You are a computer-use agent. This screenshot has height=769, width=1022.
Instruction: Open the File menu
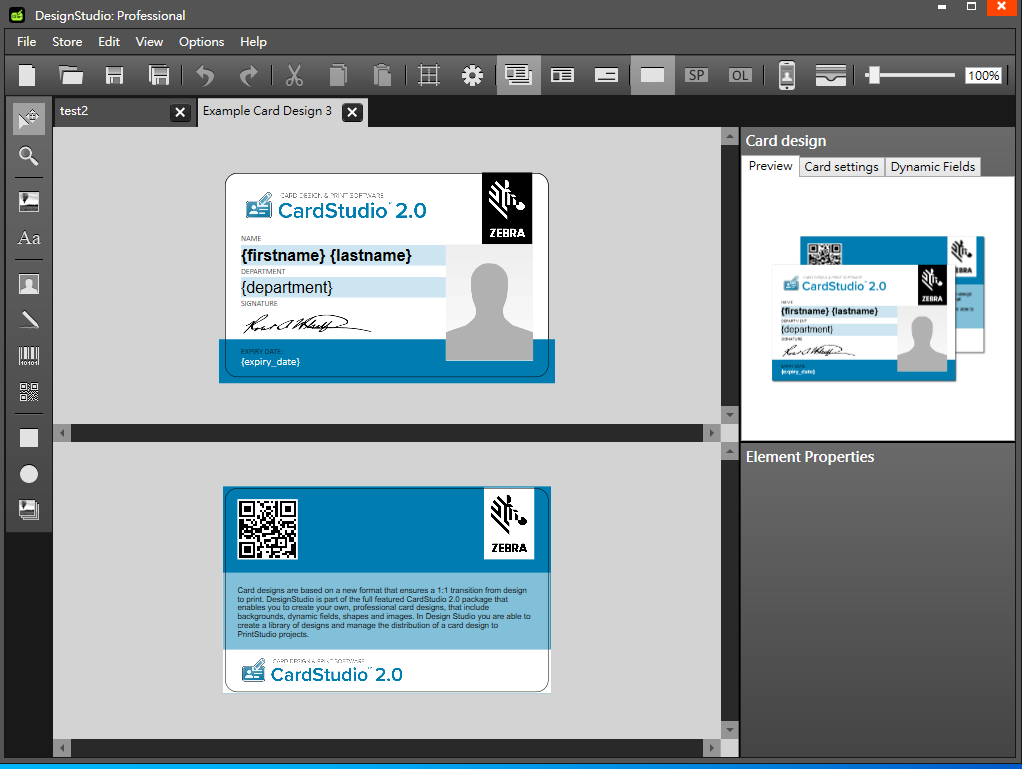(x=27, y=42)
